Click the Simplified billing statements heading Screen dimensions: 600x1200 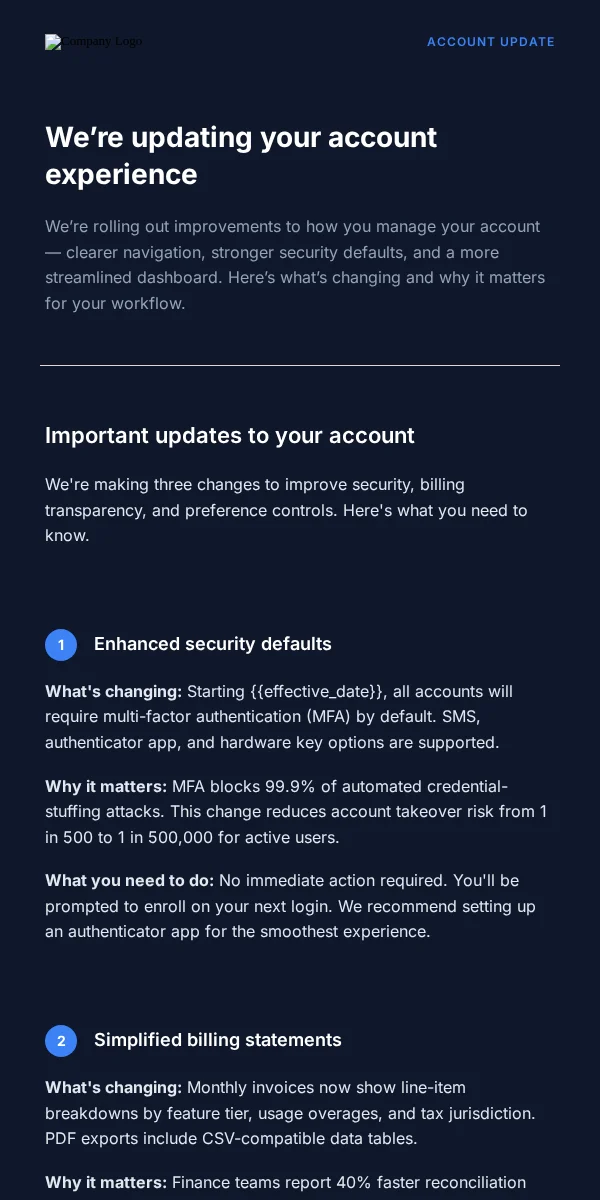[x=218, y=1040]
